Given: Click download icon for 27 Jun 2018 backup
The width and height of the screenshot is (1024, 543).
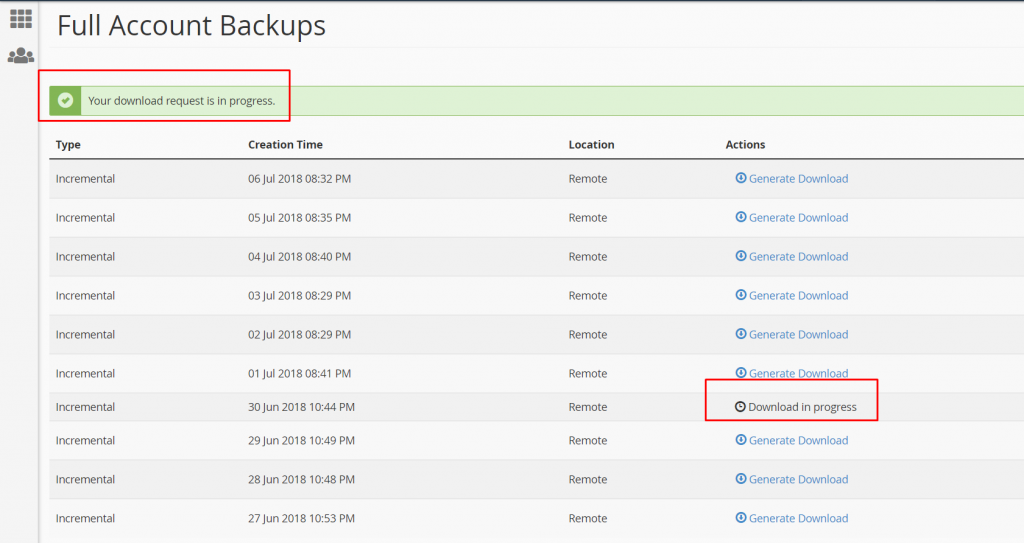Looking at the screenshot, I should pyautogui.click(x=741, y=518).
